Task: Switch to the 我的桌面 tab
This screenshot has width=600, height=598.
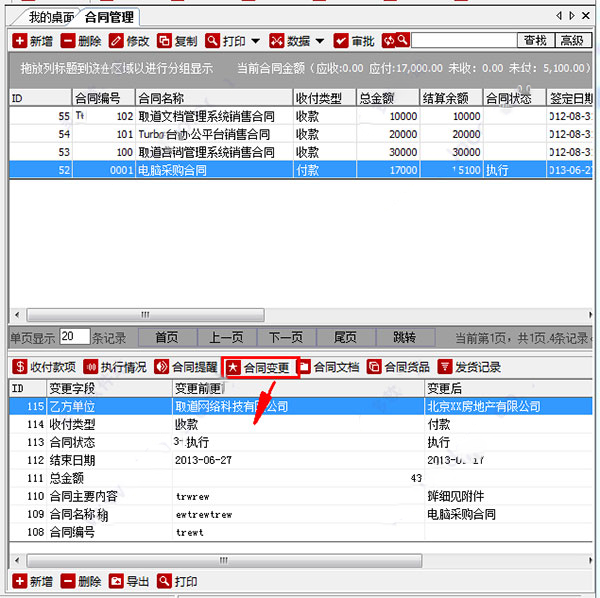Action: coord(52,17)
